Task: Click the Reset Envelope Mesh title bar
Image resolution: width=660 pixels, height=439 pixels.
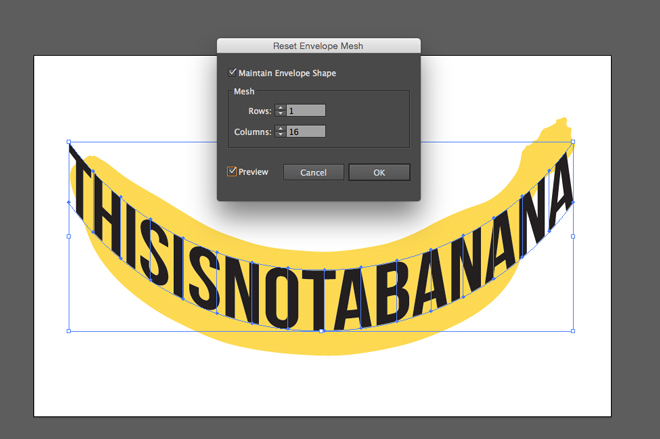Action: (319, 46)
